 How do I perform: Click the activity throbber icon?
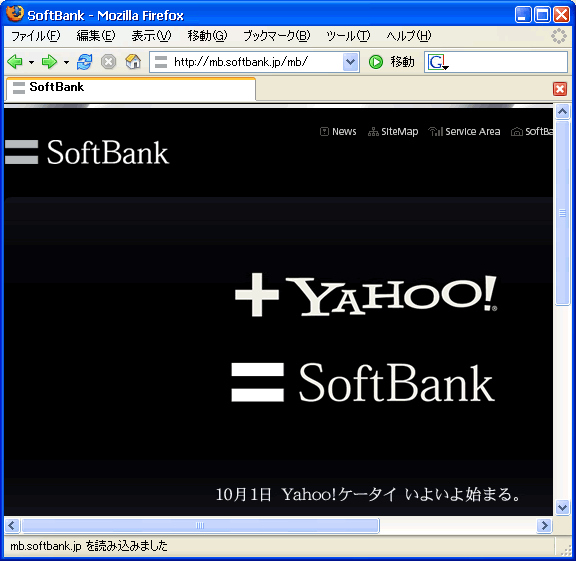(x=559, y=36)
